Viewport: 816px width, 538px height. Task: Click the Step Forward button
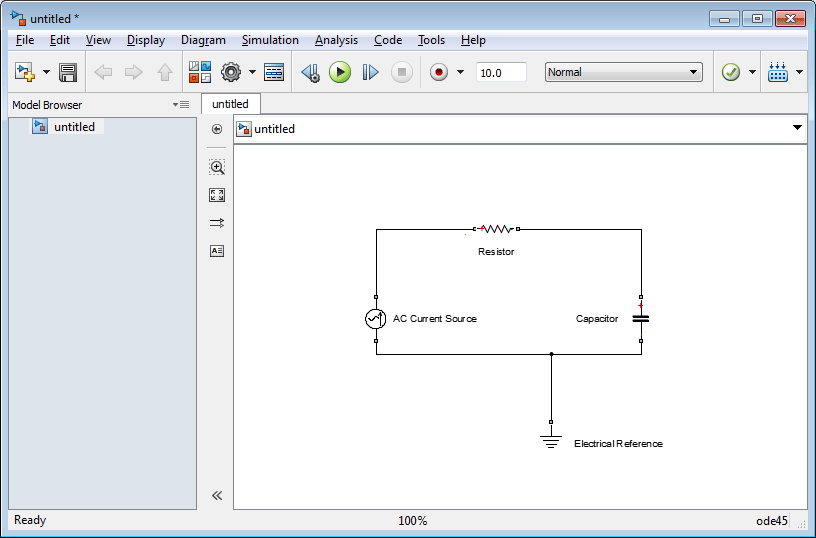(x=371, y=72)
